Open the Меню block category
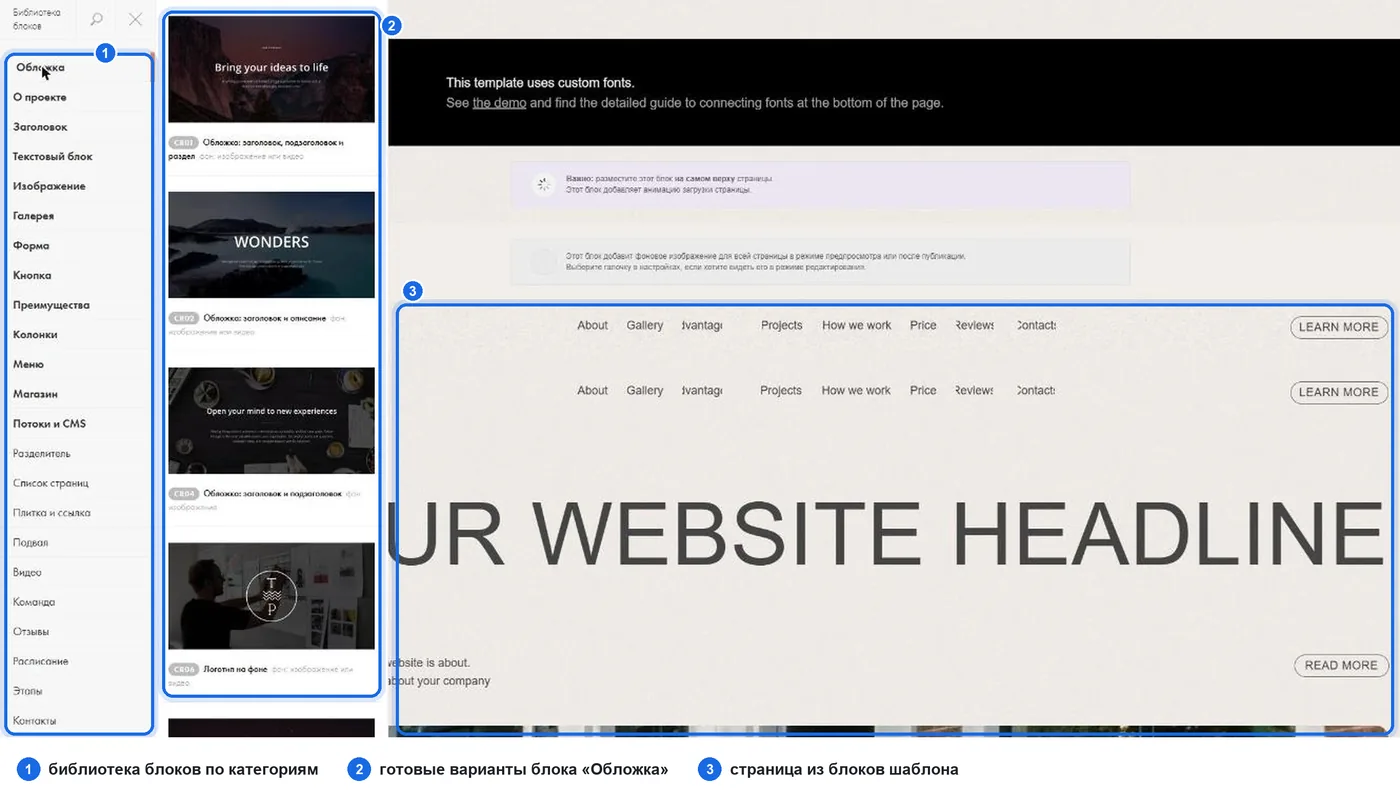 tap(29, 364)
